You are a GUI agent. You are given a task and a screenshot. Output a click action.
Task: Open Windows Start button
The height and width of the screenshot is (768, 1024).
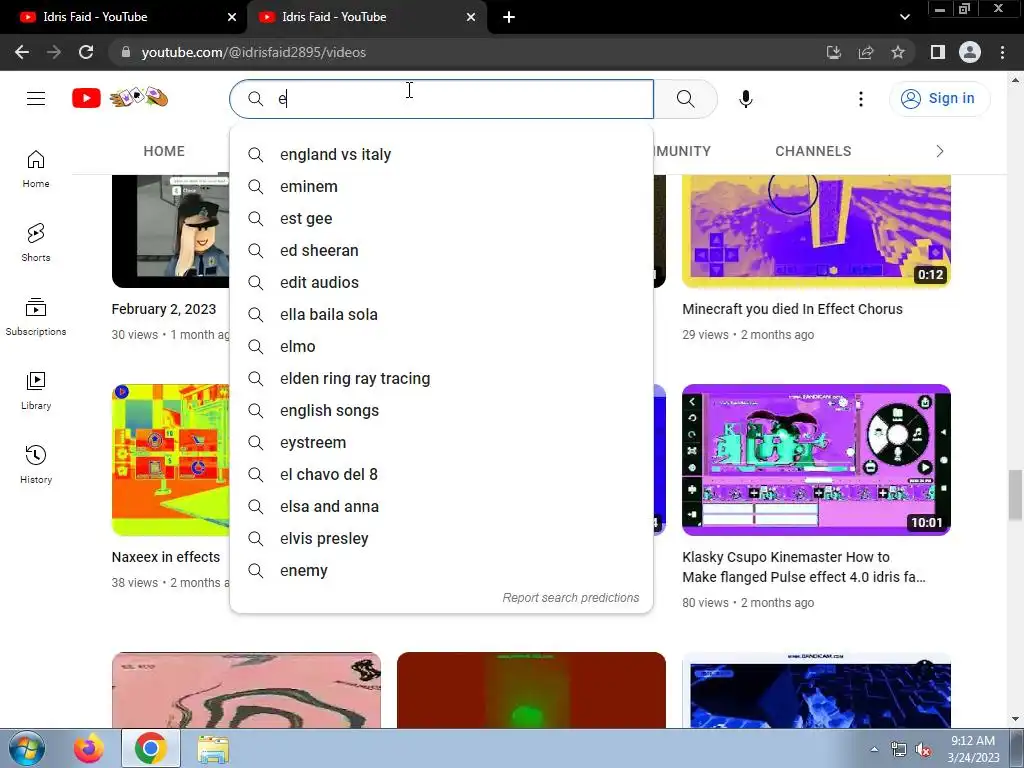coord(27,748)
